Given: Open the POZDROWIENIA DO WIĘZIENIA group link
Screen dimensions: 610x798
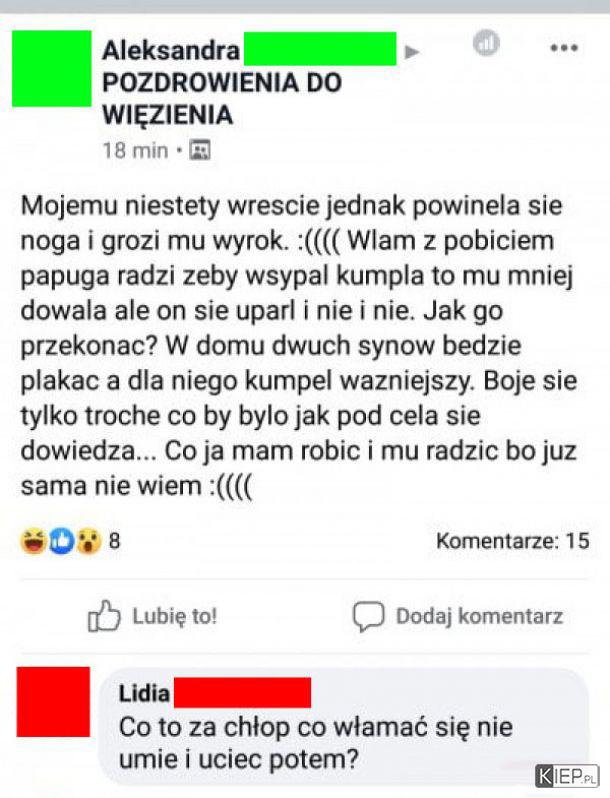Looking at the screenshot, I should pyautogui.click(x=222, y=99).
